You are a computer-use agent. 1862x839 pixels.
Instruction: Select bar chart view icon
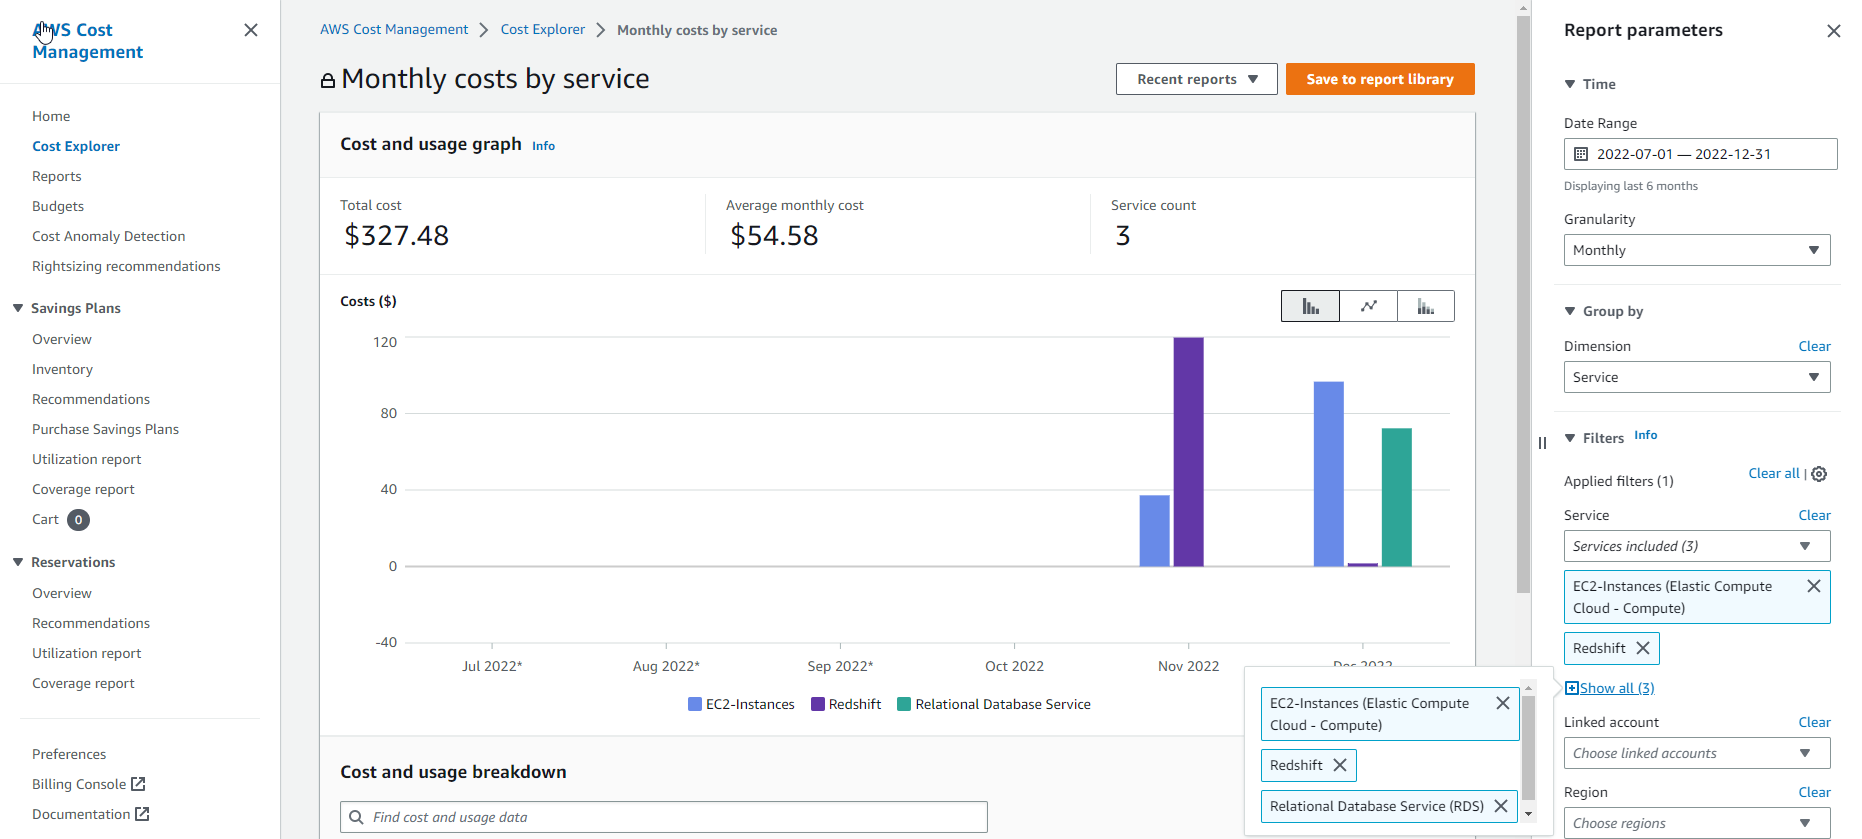(1310, 306)
